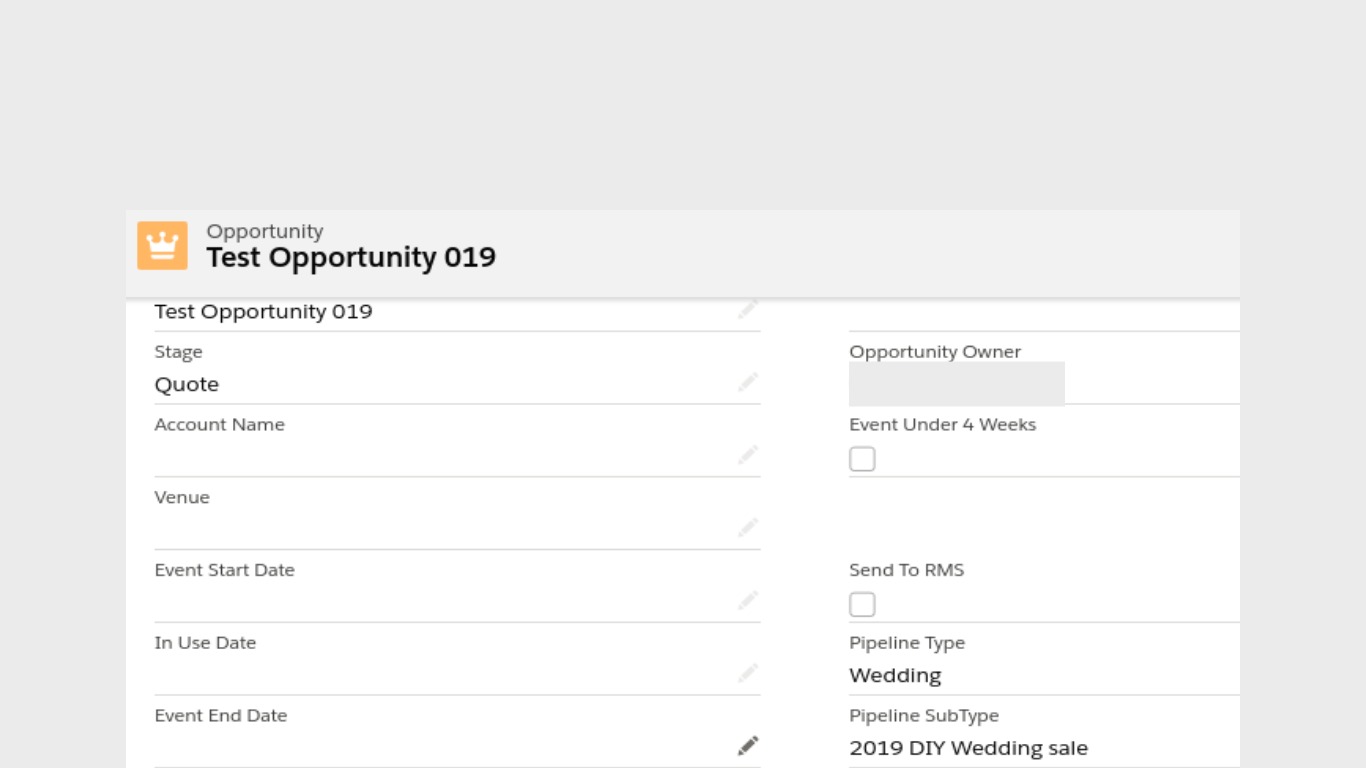This screenshot has width=1366, height=768.
Task: Click pencil beside the opportunity name field
Action: tap(748, 310)
